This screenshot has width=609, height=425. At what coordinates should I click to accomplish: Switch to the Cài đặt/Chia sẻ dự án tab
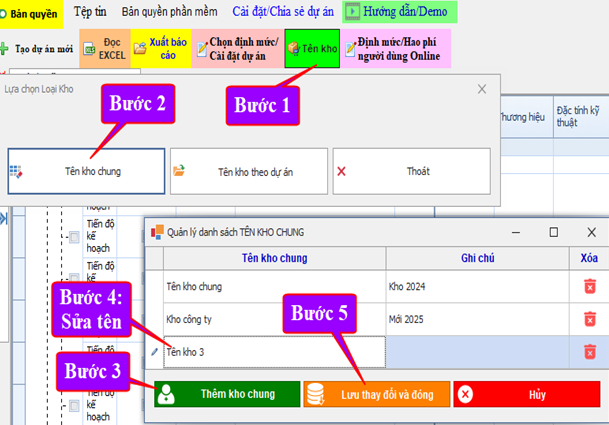pyautogui.click(x=283, y=12)
